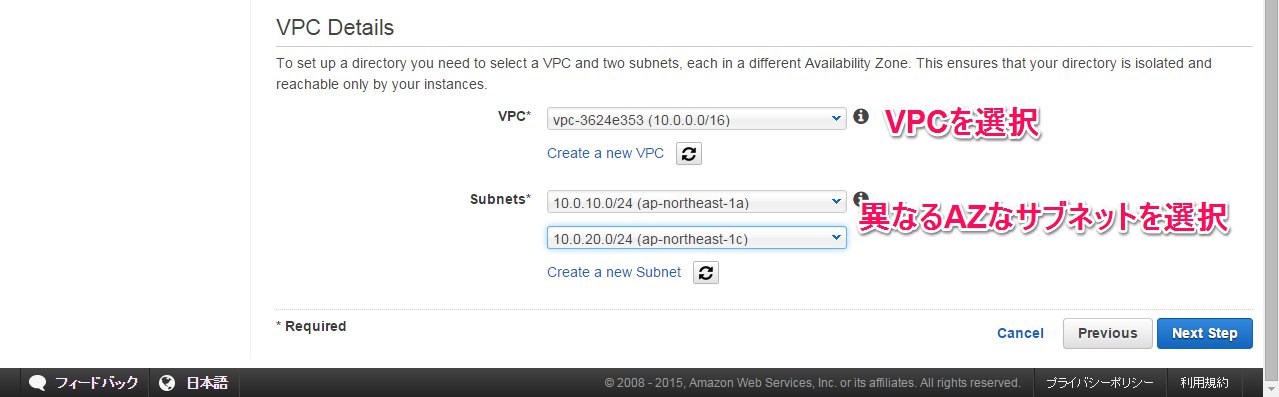Click the info icon next to Subnets
This screenshot has width=1279, height=397.
pos(861,198)
